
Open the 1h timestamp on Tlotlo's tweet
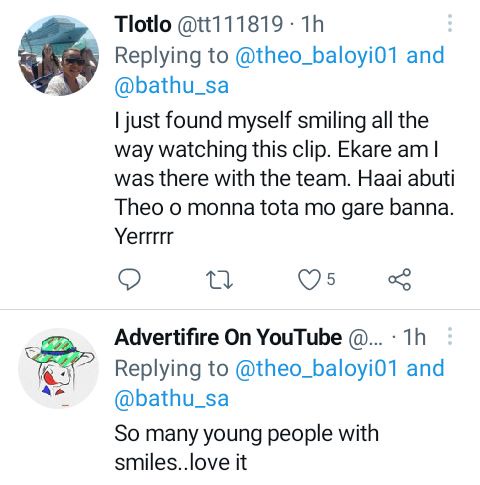(x=312, y=24)
